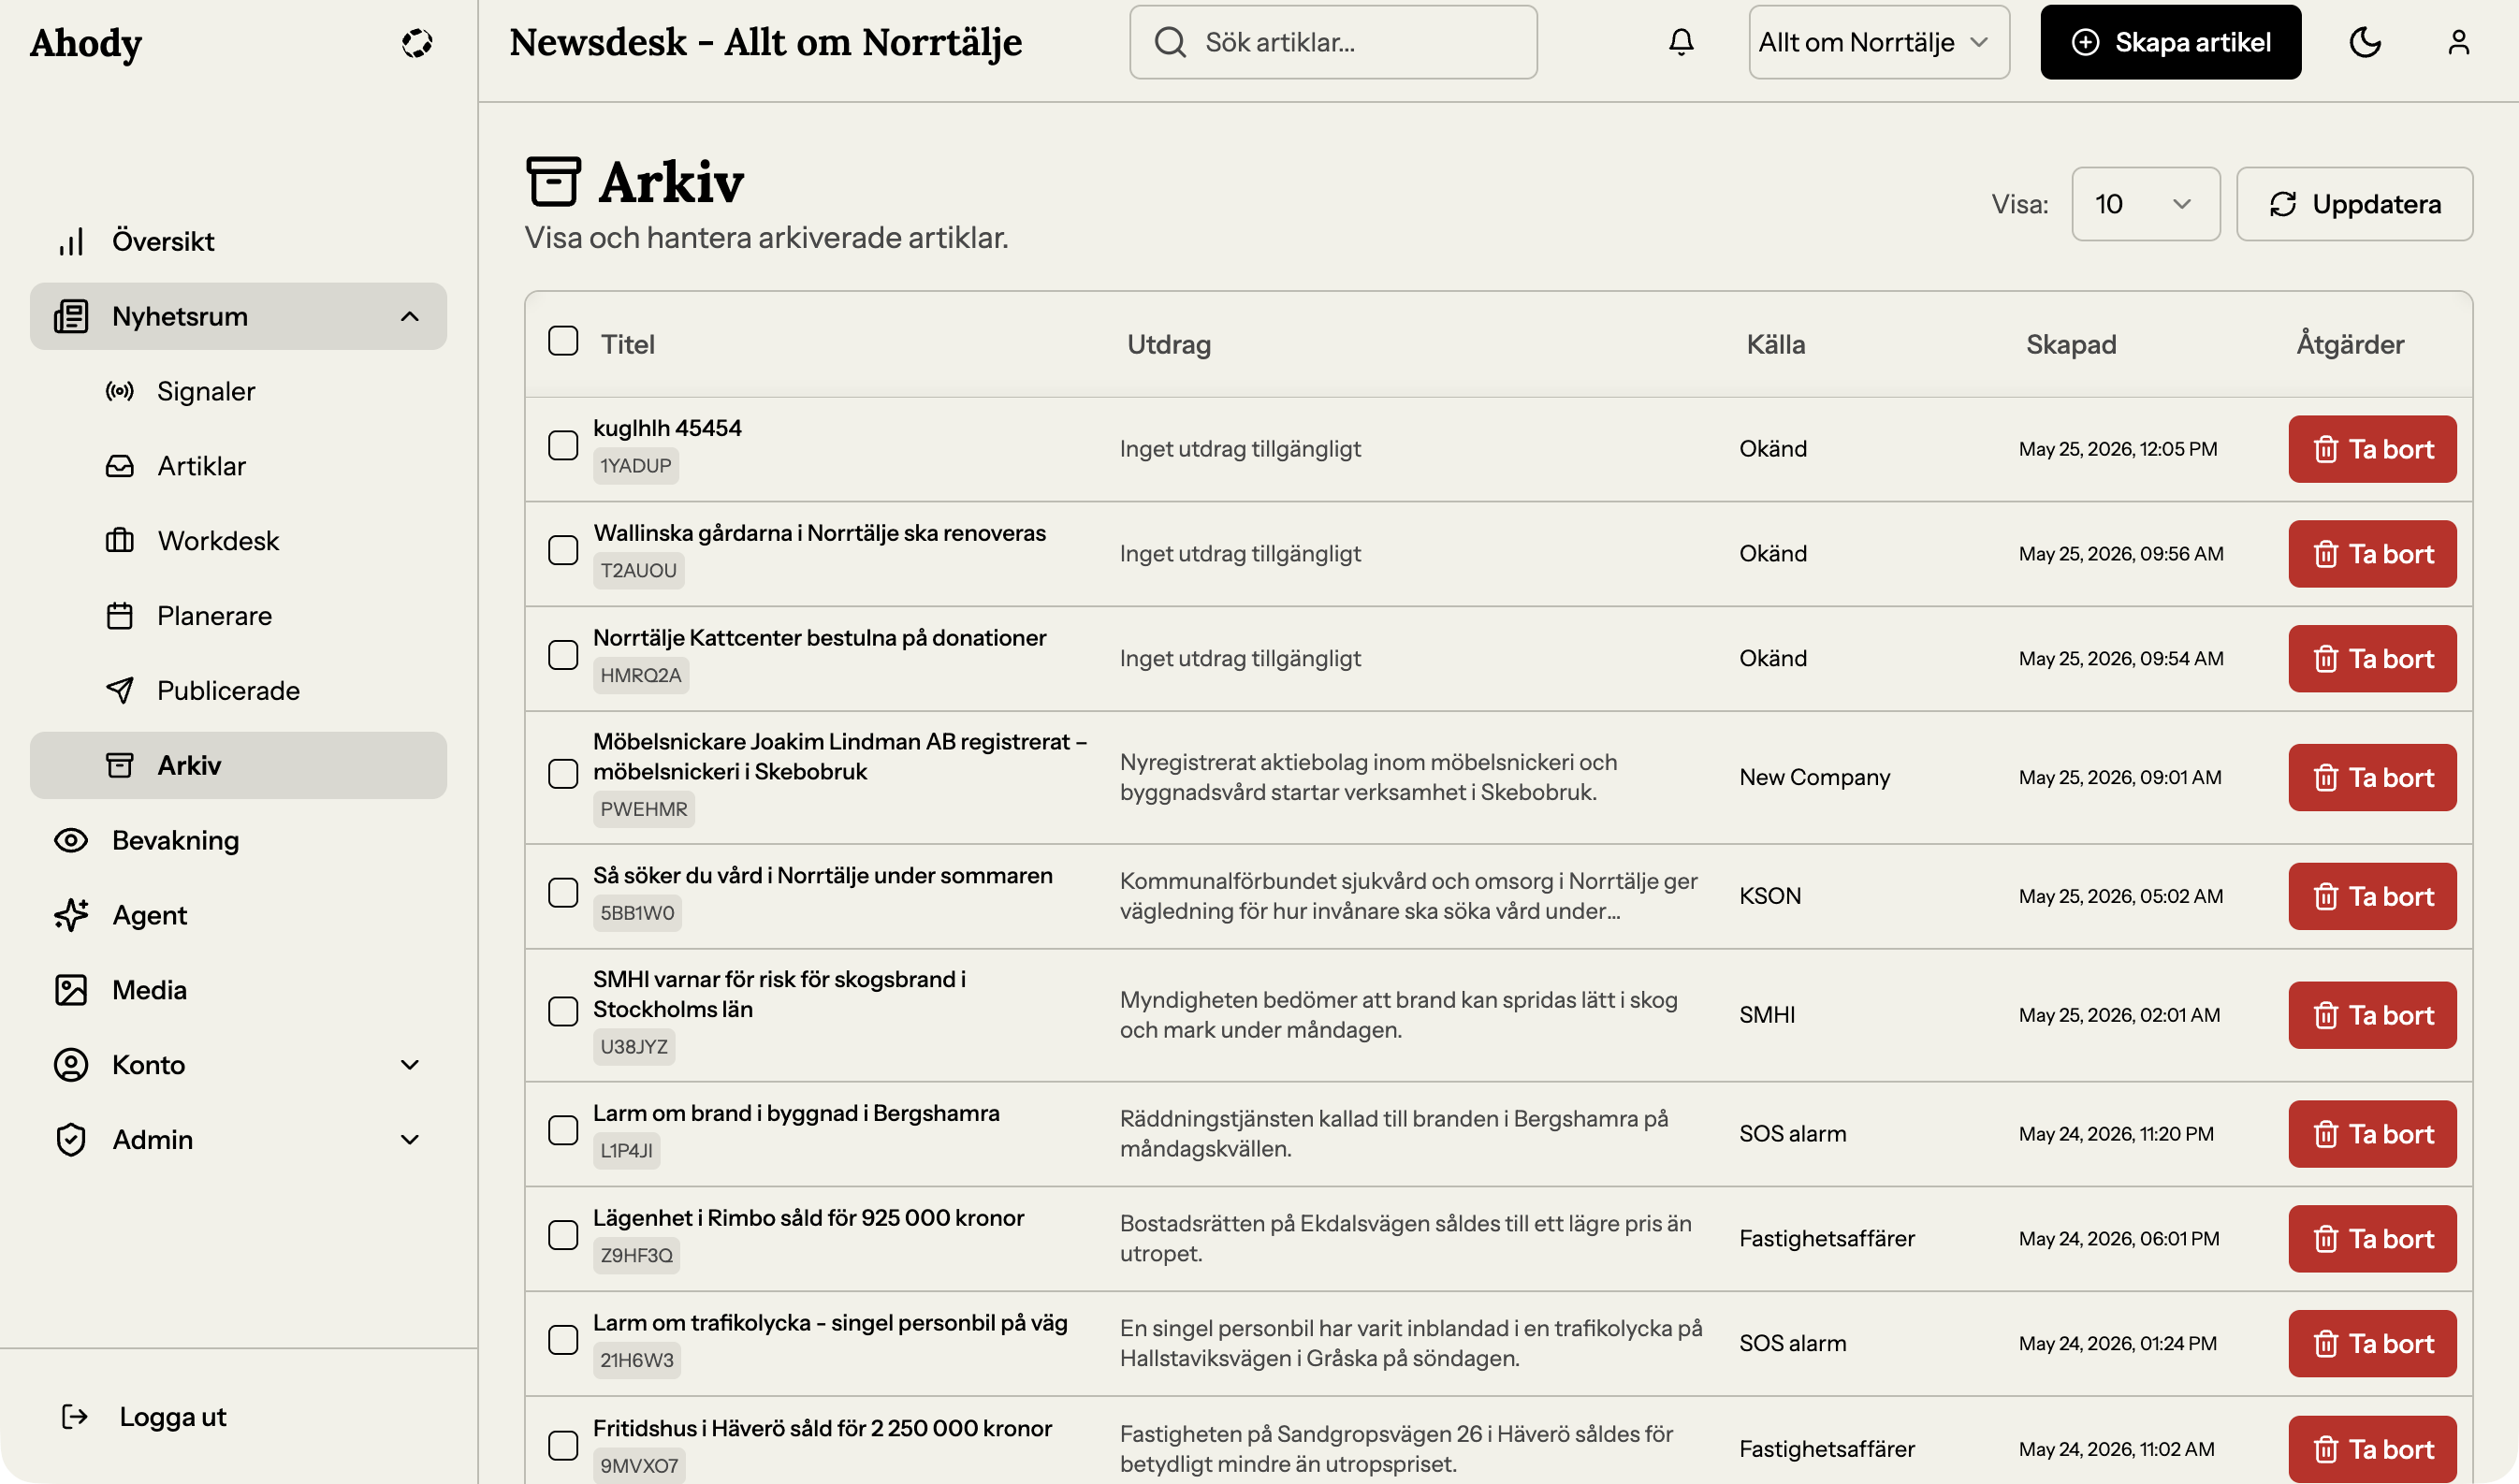Open the notifications bell
The height and width of the screenshot is (1484, 2519).
[x=1681, y=42]
